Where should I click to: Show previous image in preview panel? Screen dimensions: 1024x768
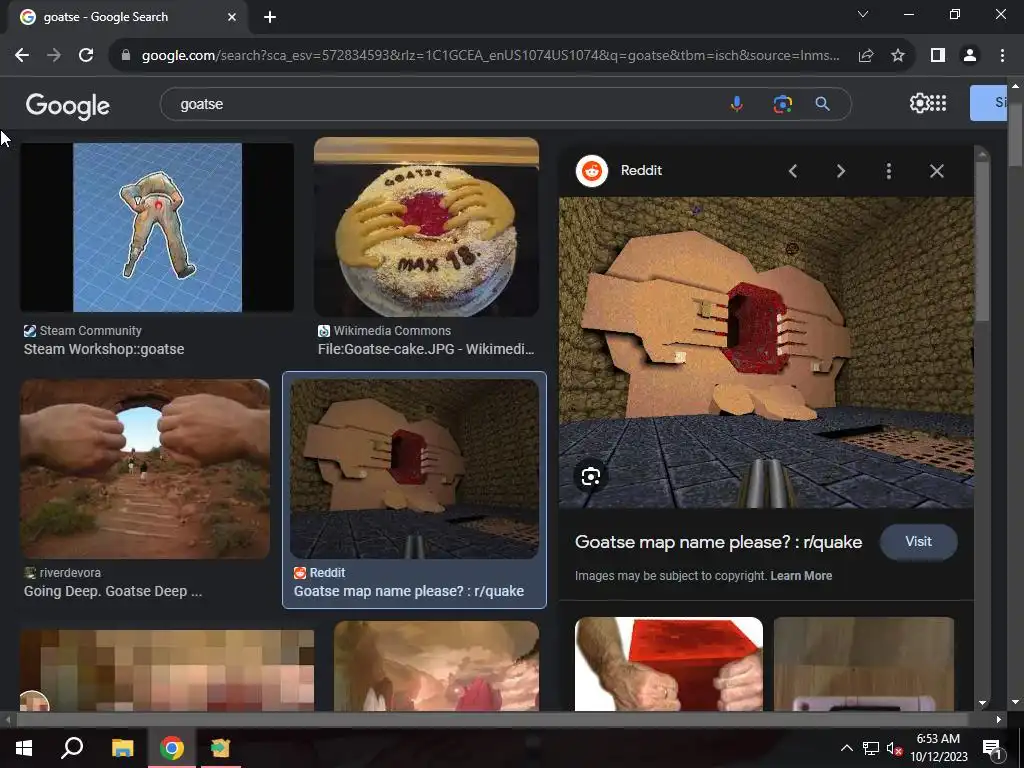(x=793, y=171)
